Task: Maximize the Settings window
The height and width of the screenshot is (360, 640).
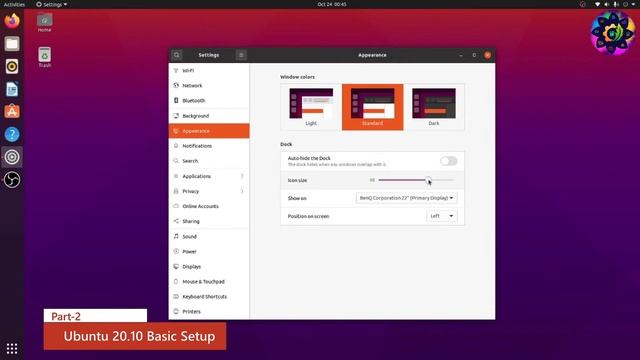Action: click(x=474, y=55)
